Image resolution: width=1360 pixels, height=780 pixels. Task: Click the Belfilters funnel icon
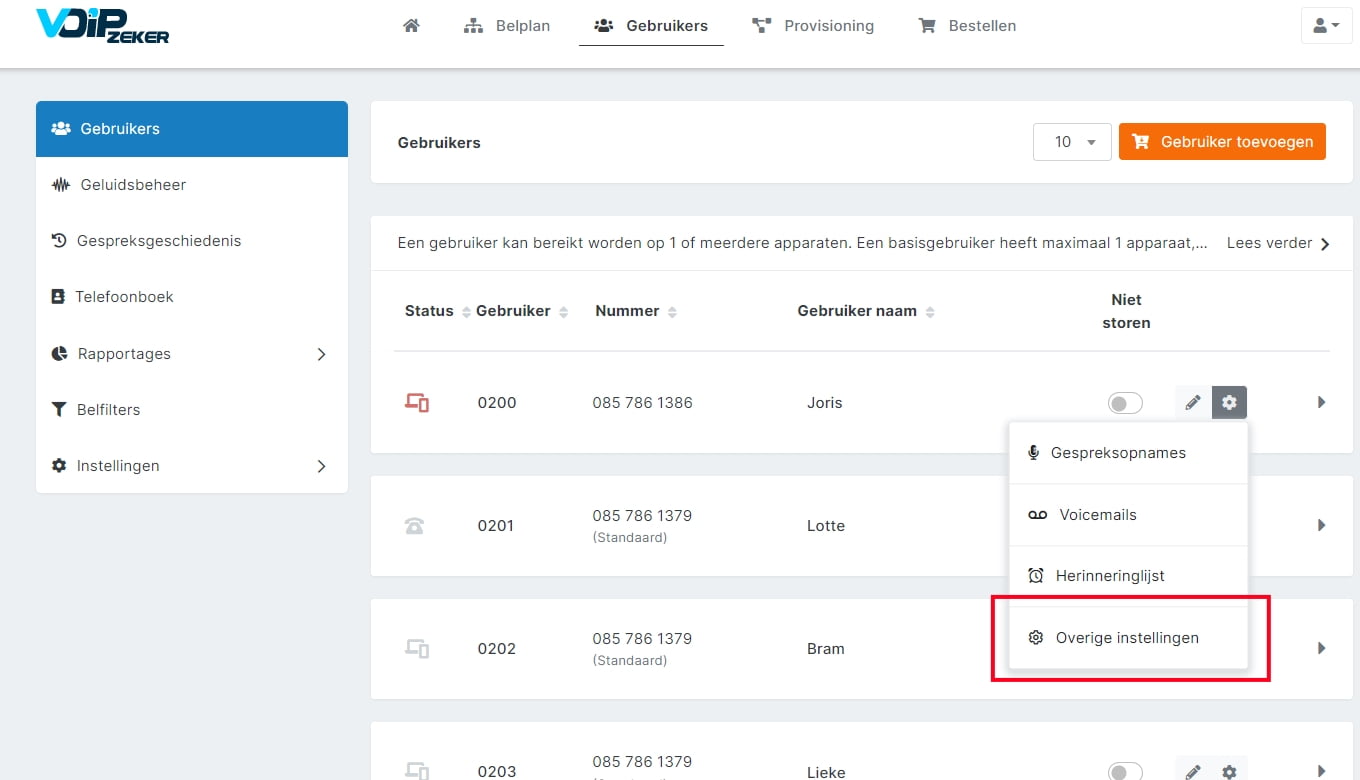point(58,410)
